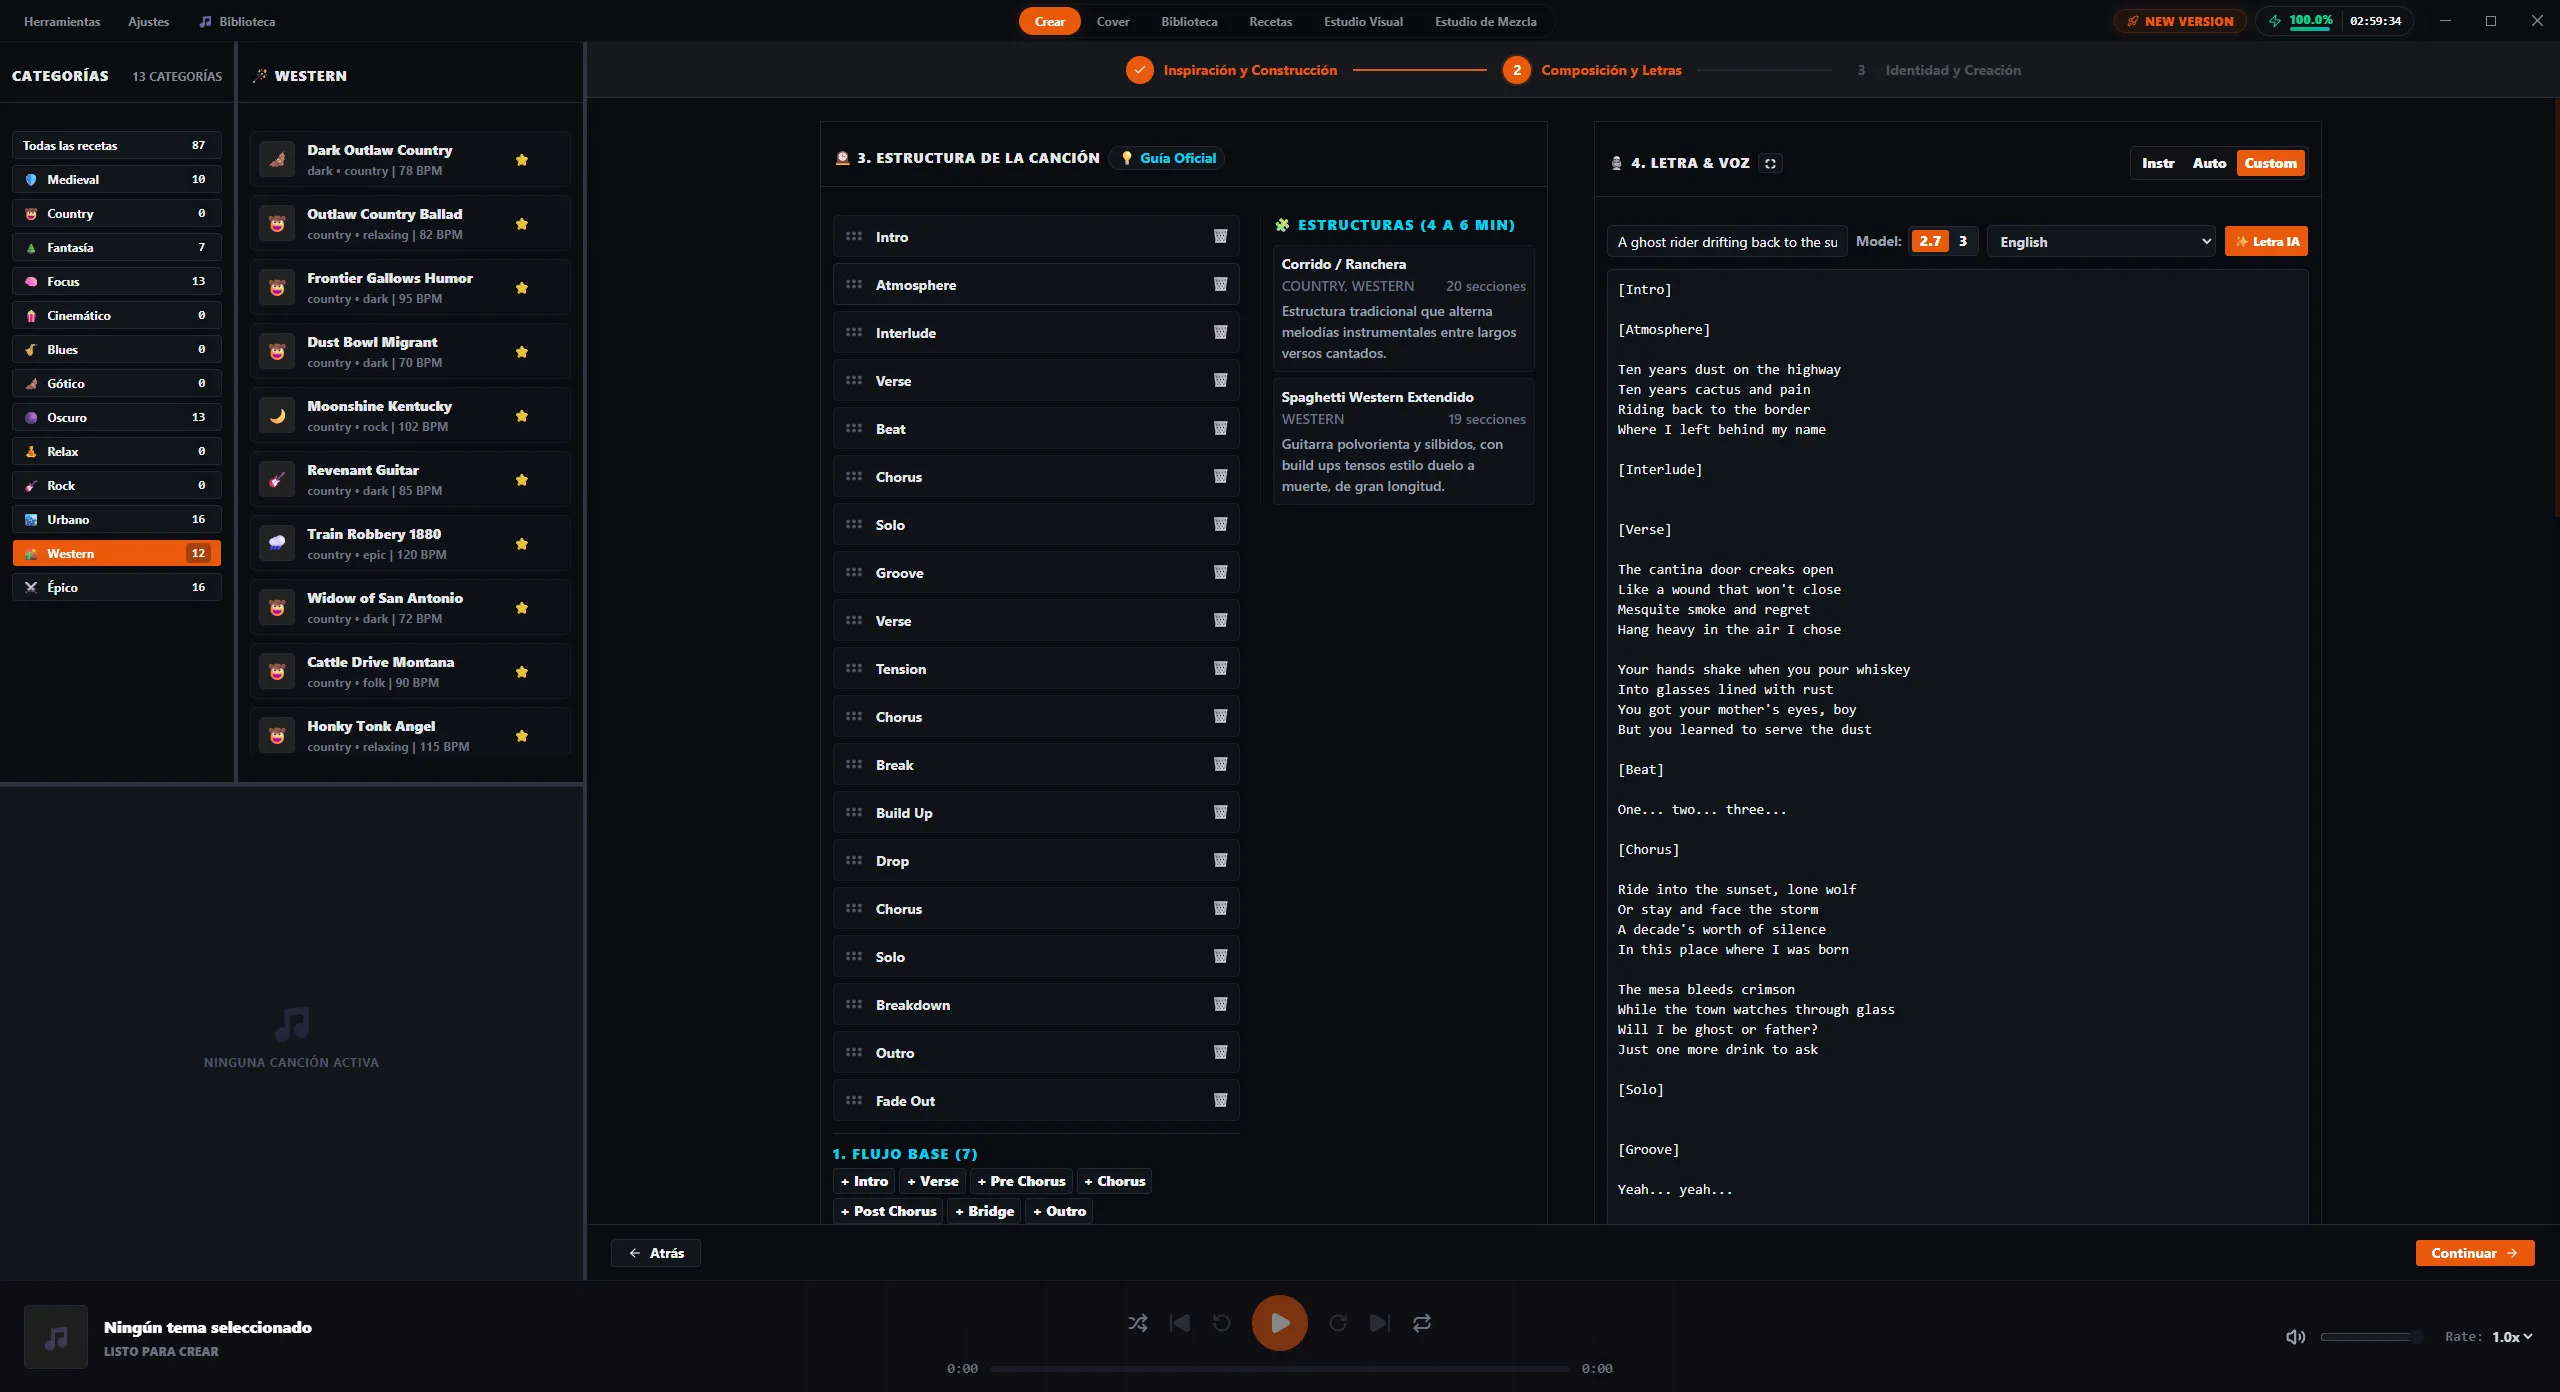Add a Pre Chorus section
This screenshot has width=2560, height=1392.
coord(1021,1181)
